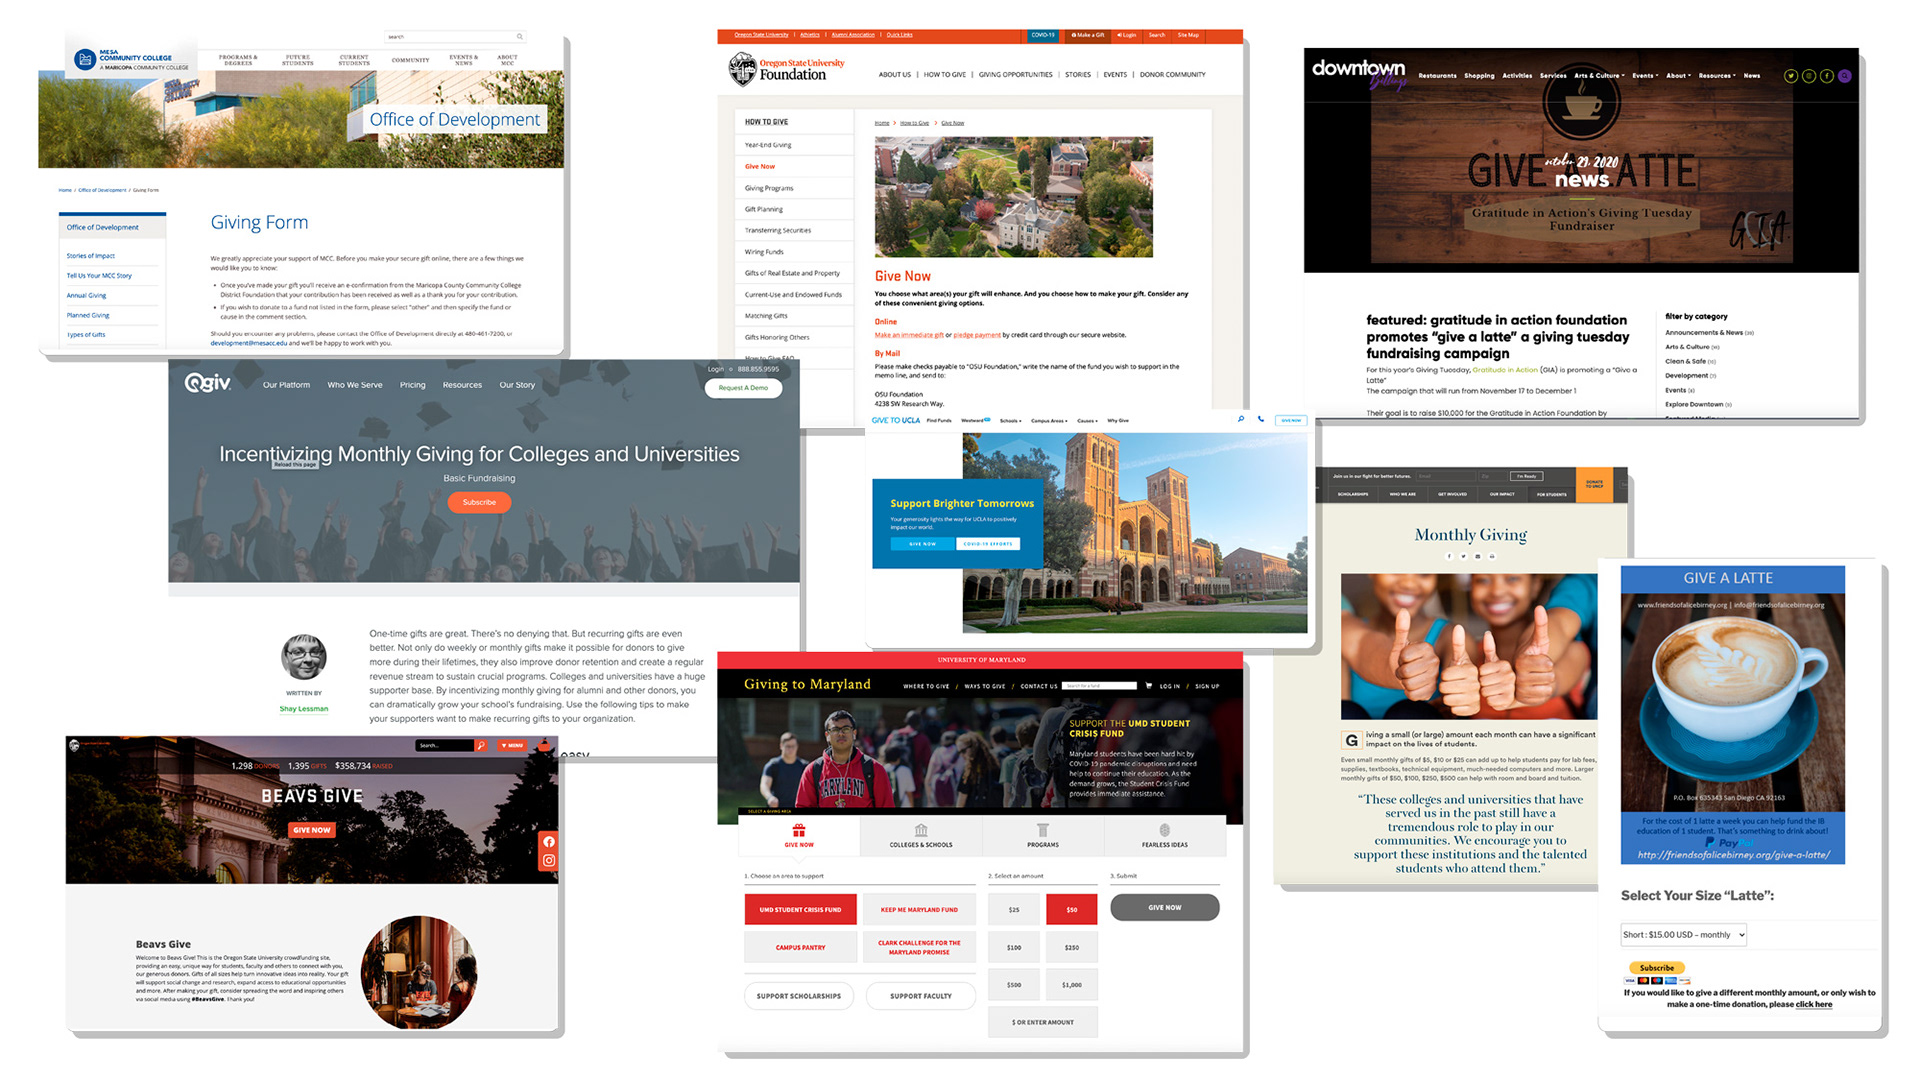Screen dimensions: 1920x1080
Task: Click the PayPal logo in Give a Latte flyer
Action: click(x=1728, y=842)
